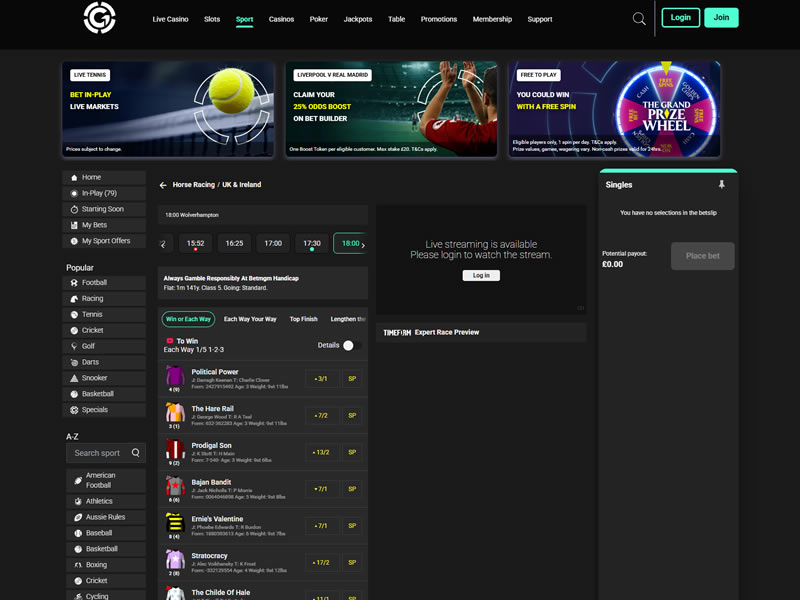Image resolution: width=800 pixels, height=600 pixels.
Task: Select the 17:30 race time
Action: coord(312,243)
